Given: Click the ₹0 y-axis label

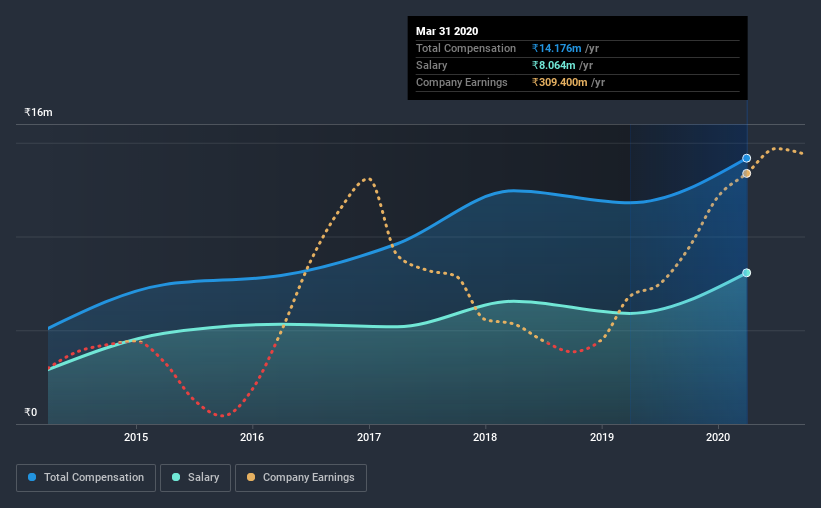Looking at the screenshot, I should [x=31, y=412].
